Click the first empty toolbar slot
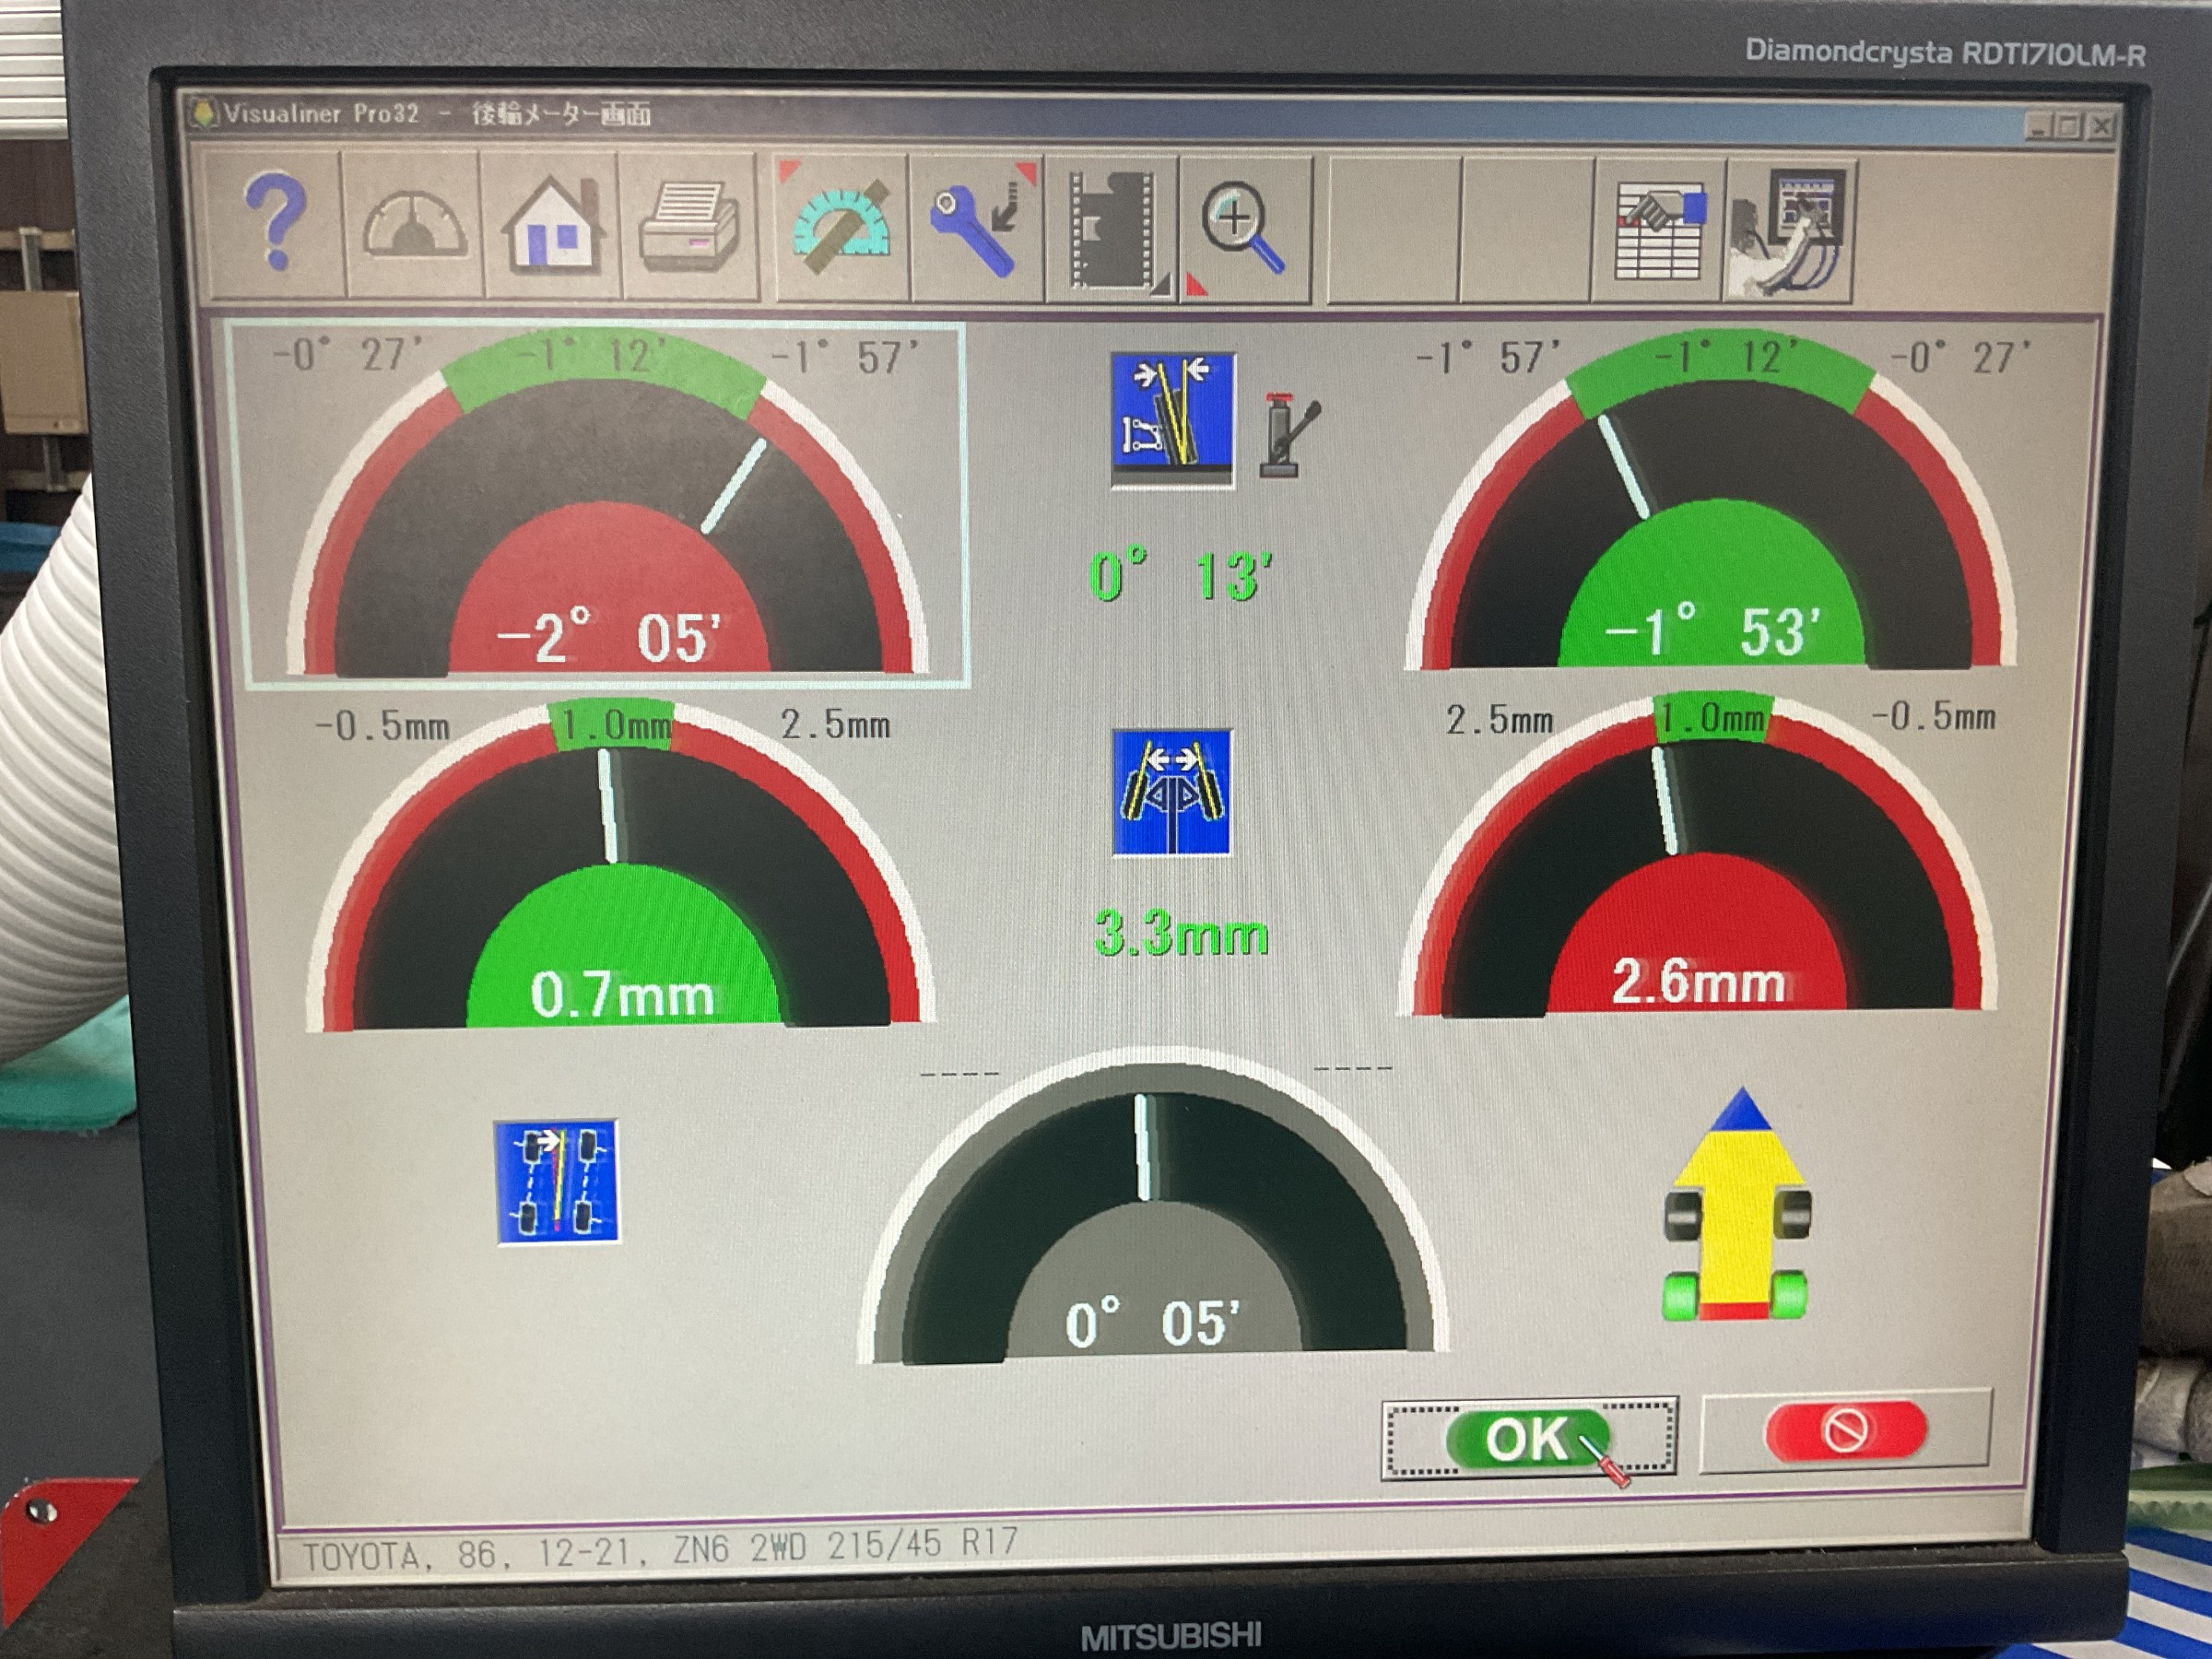2212x1659 pixels. 1394,230
